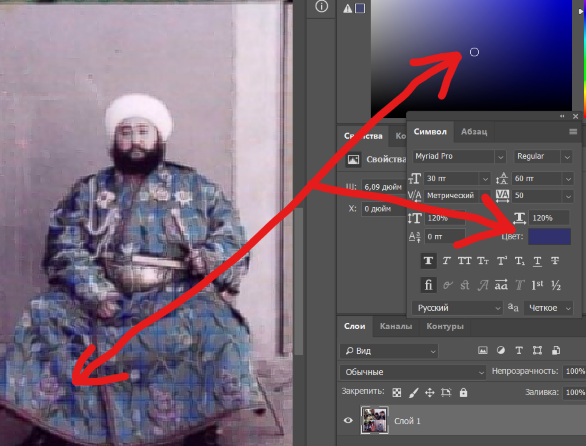Viewport: 586px width, 446px height.
Task: Click stylistic alternates aa icon
Action: pyautogui.click(x=501, y=285)
